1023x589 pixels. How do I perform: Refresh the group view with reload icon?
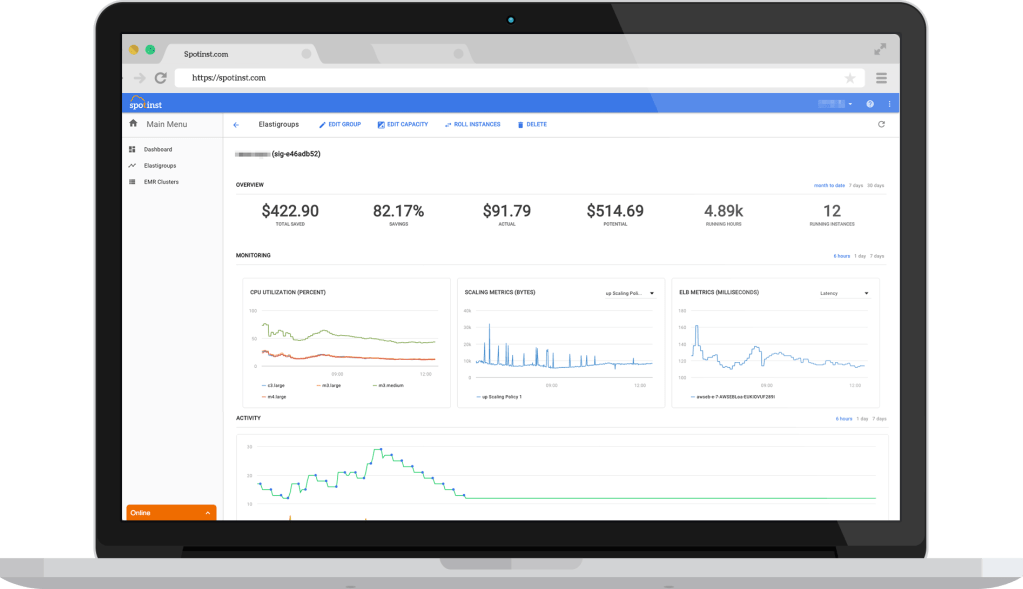tap(881, 124)
